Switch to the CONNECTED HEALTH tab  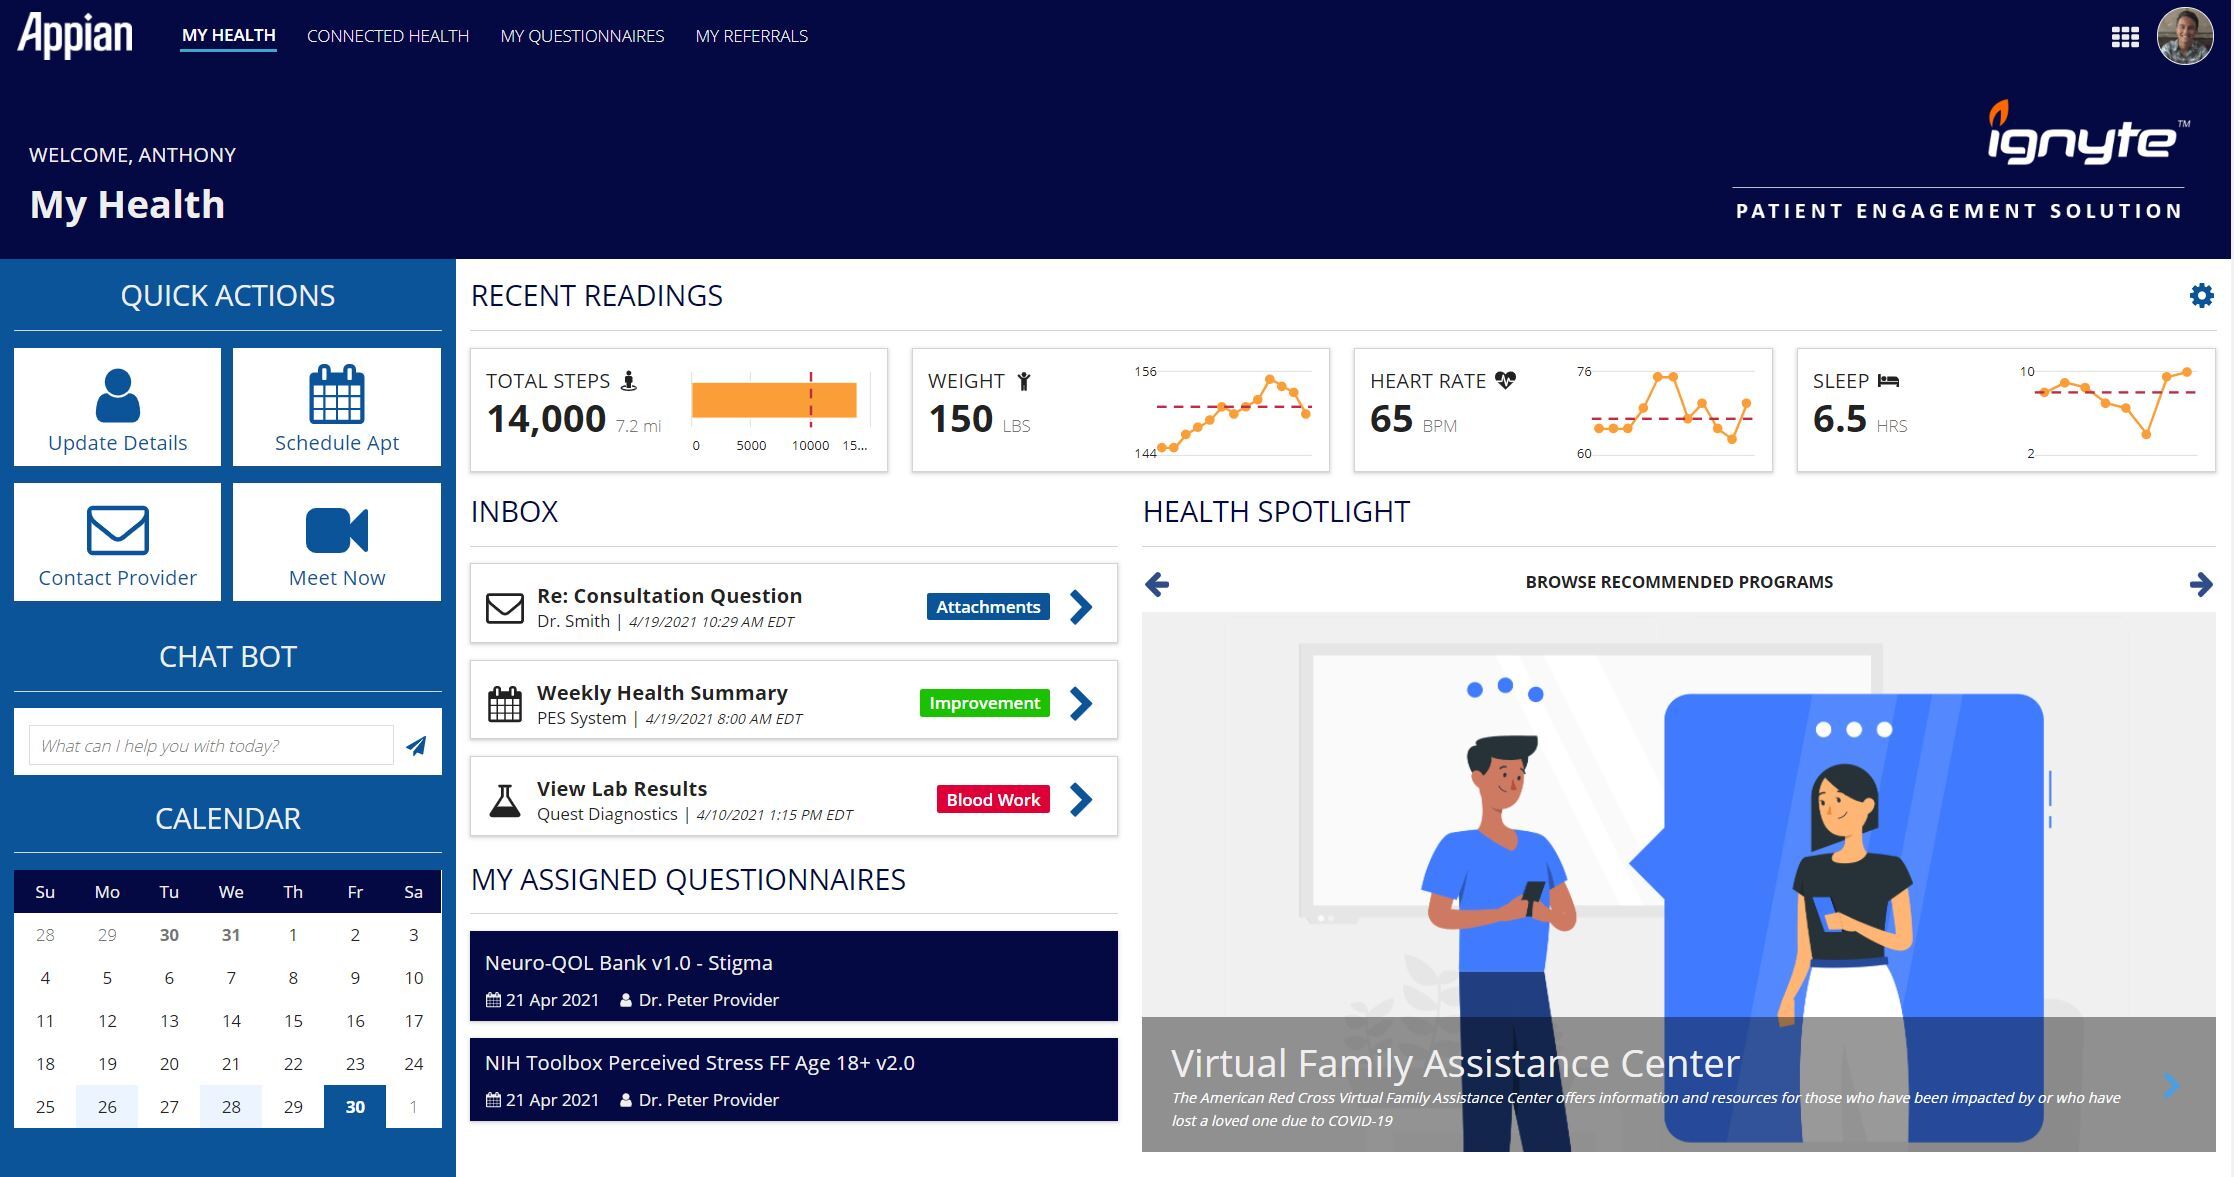[388, 36]
